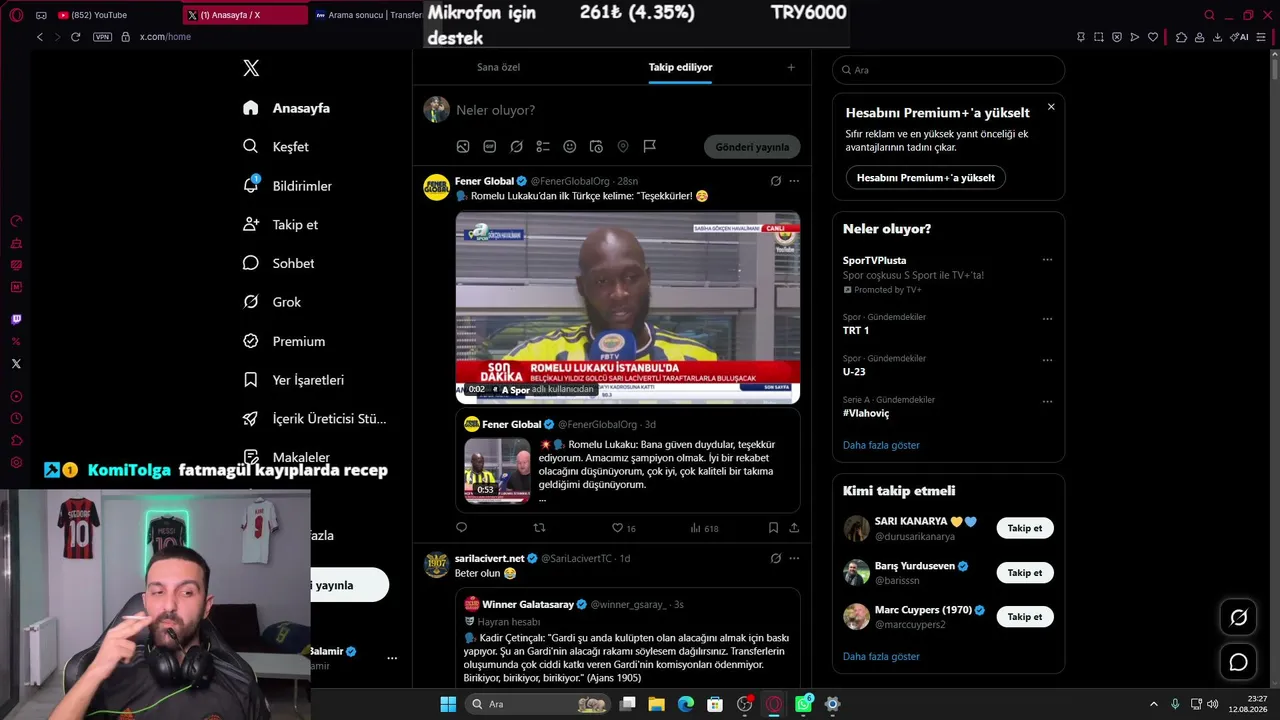Click the X logo above Anasayfa
This screenshot has height=720, width=1280.
(251, 68)
